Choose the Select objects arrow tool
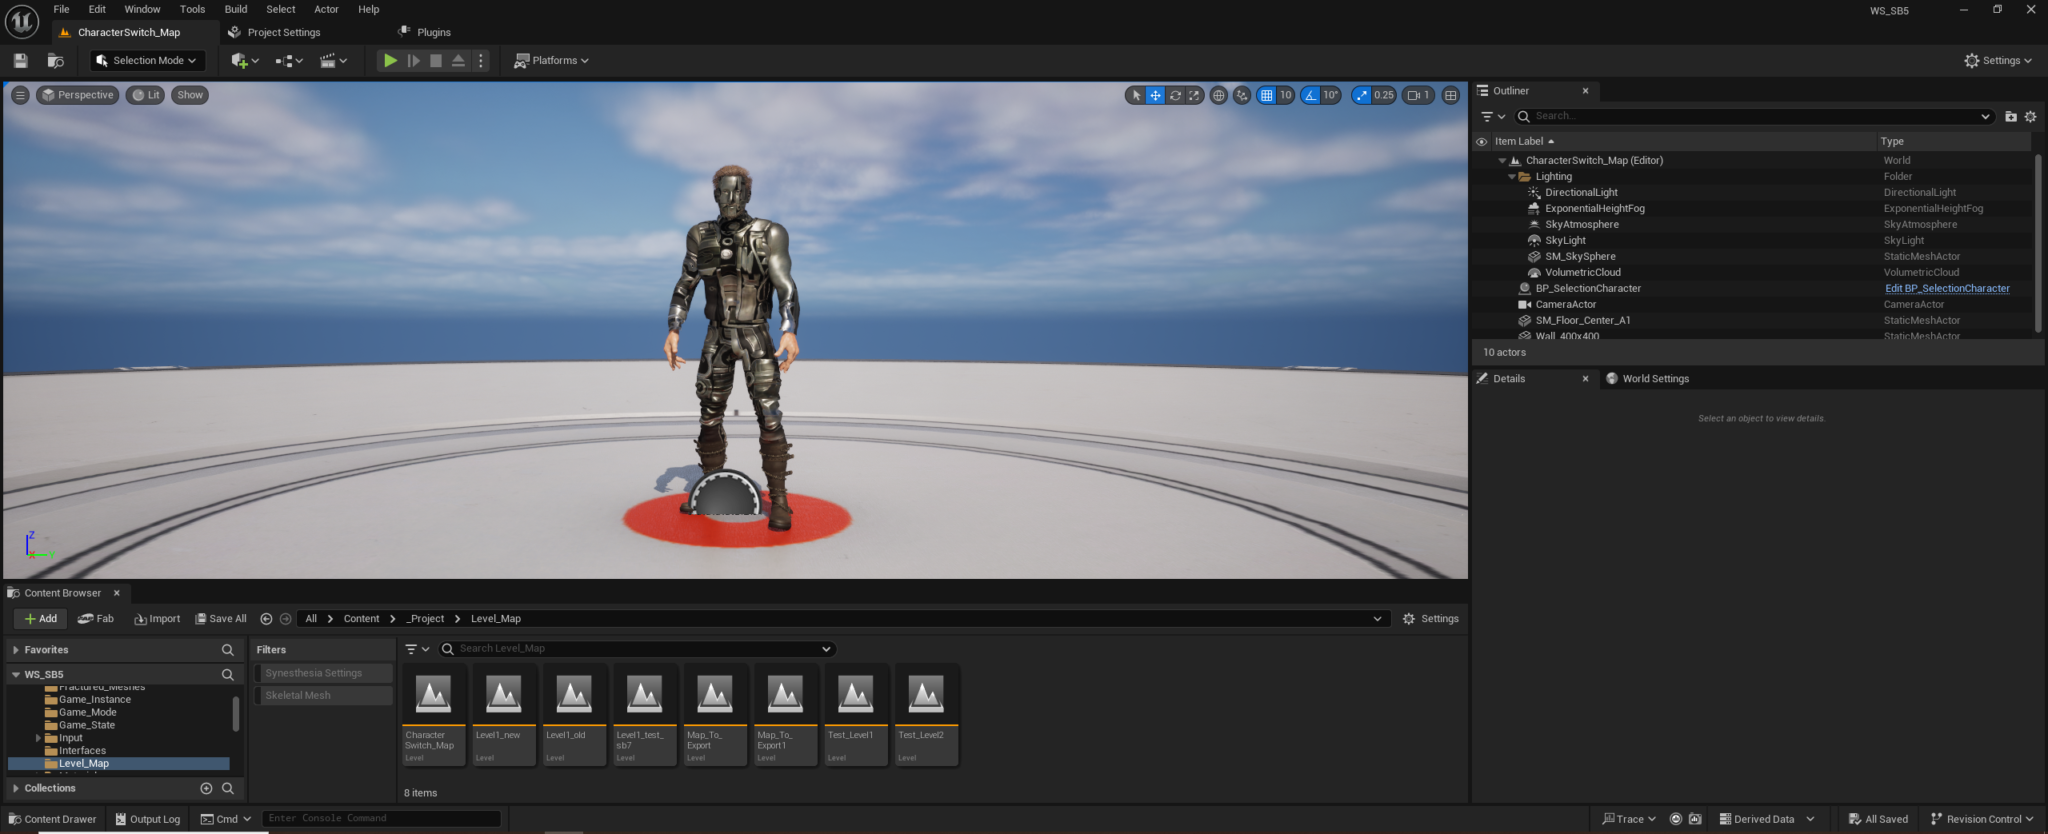 coord(1136,95)
